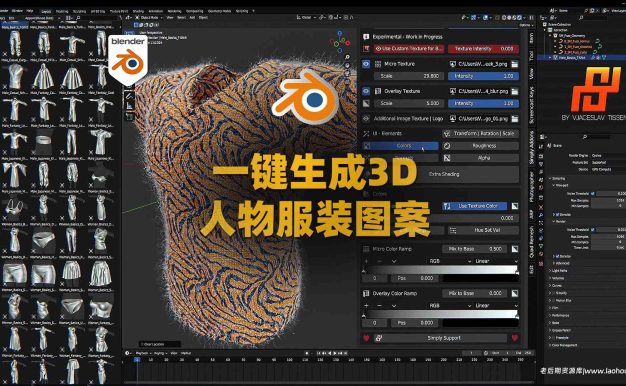The image size is (626, 386).
Task: Toggle Use Texture Color option
Action: [474, 206]
